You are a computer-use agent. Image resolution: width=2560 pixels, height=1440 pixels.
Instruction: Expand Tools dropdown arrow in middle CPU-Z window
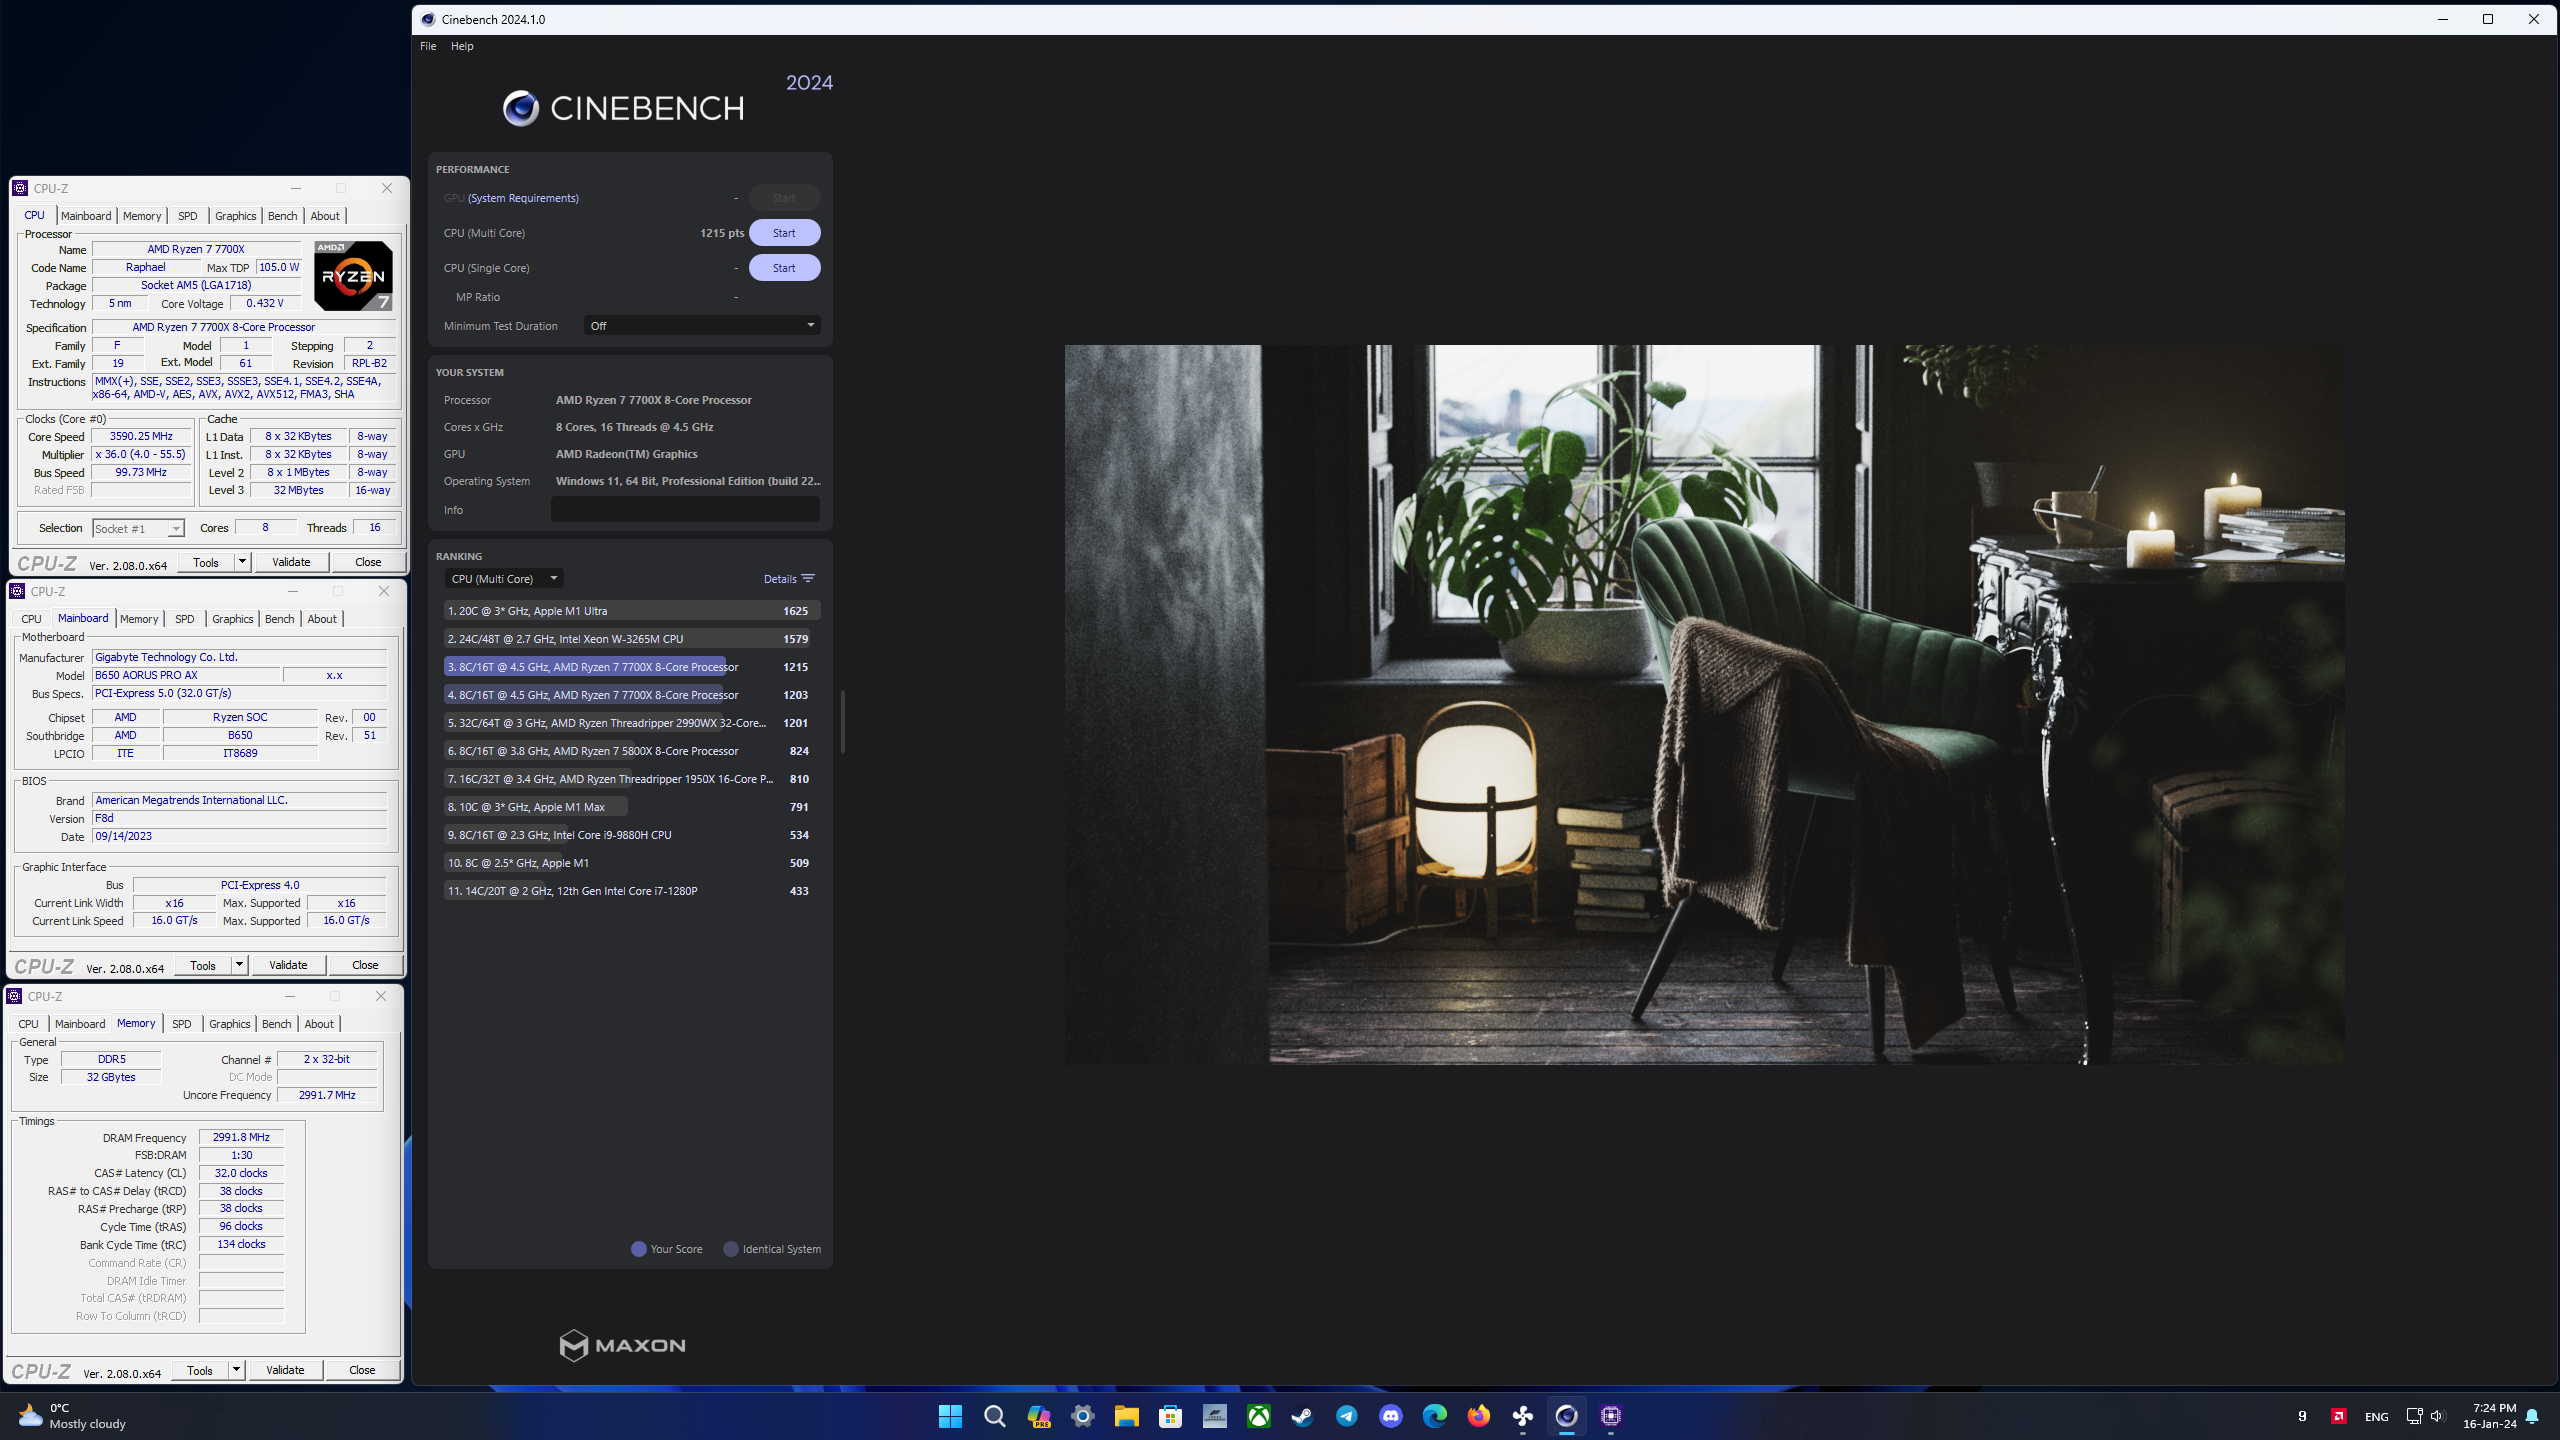pos(239,966)
